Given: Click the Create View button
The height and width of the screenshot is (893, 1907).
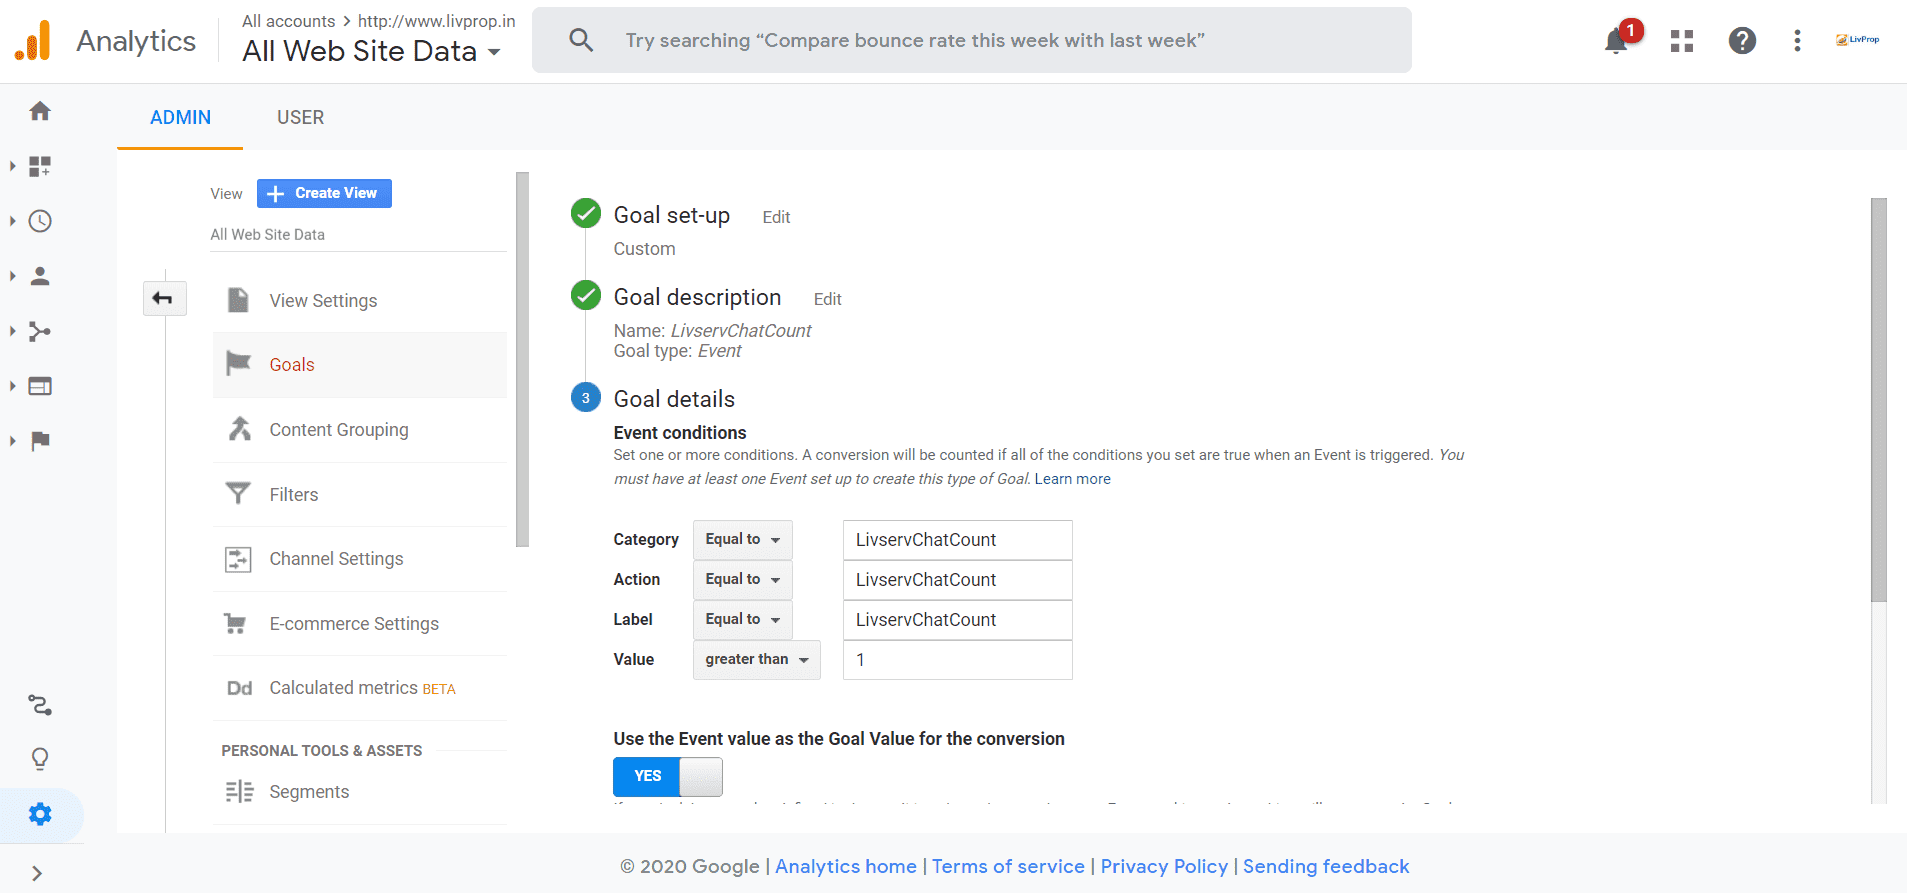Looking at the screenshot, I should pyautogui.click(x=324, y=193).
